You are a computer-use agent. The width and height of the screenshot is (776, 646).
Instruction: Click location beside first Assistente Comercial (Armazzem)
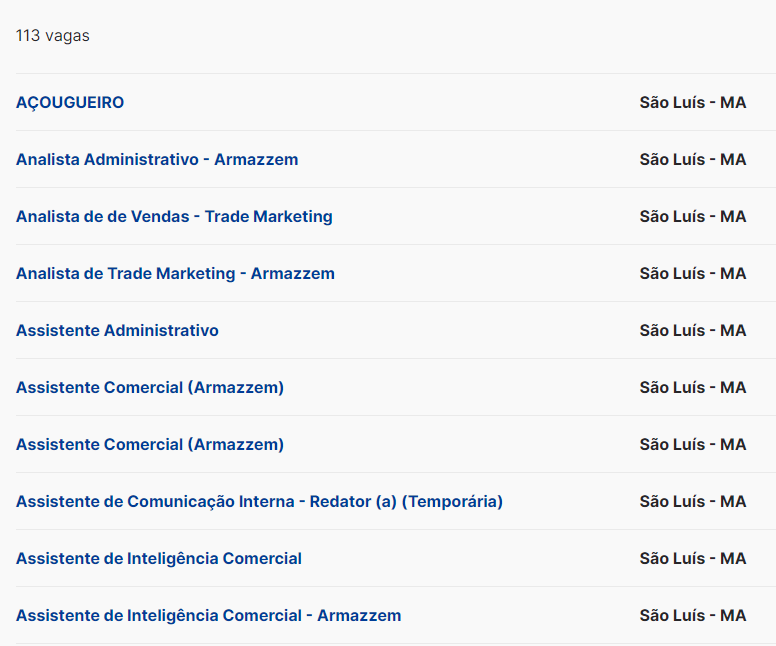(x=693, y=387)
